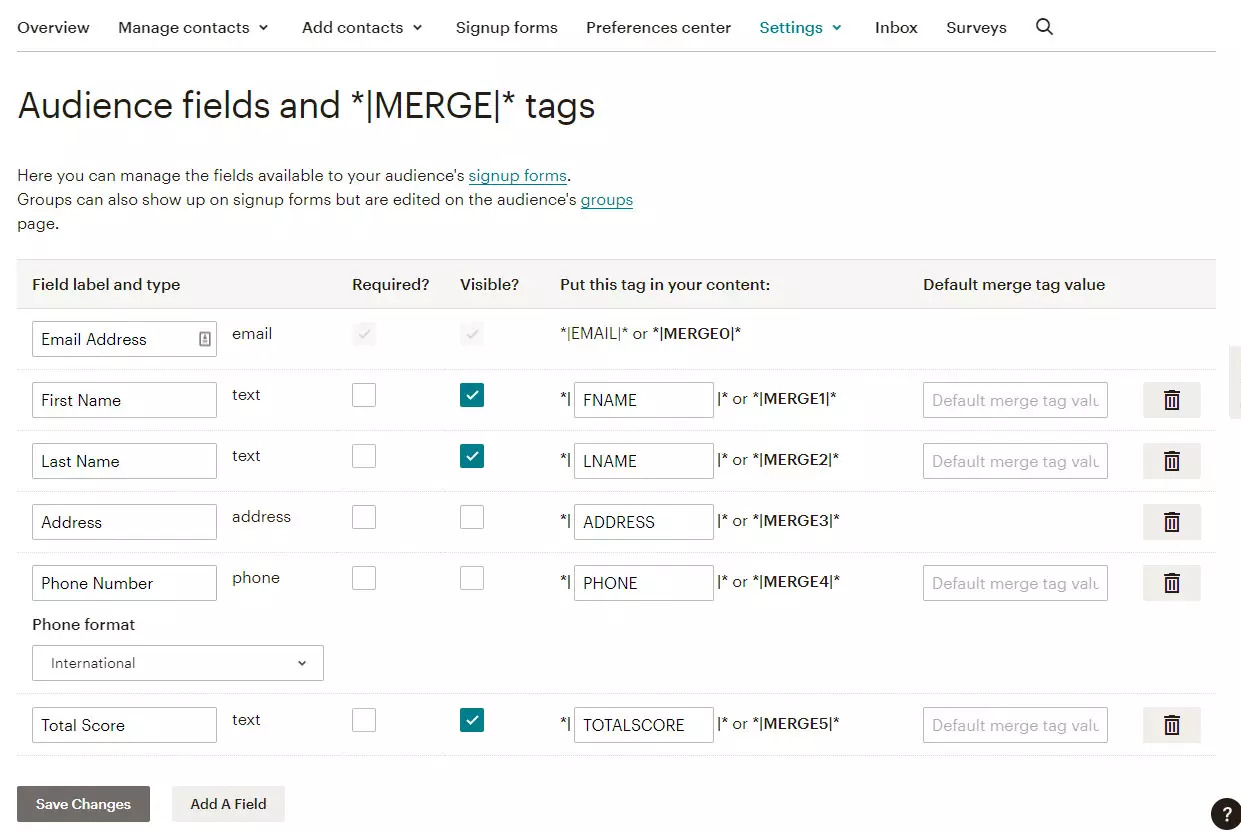Click the "Put this tag in your content:" header
1241x833 pixels.
tap(665, 285)
